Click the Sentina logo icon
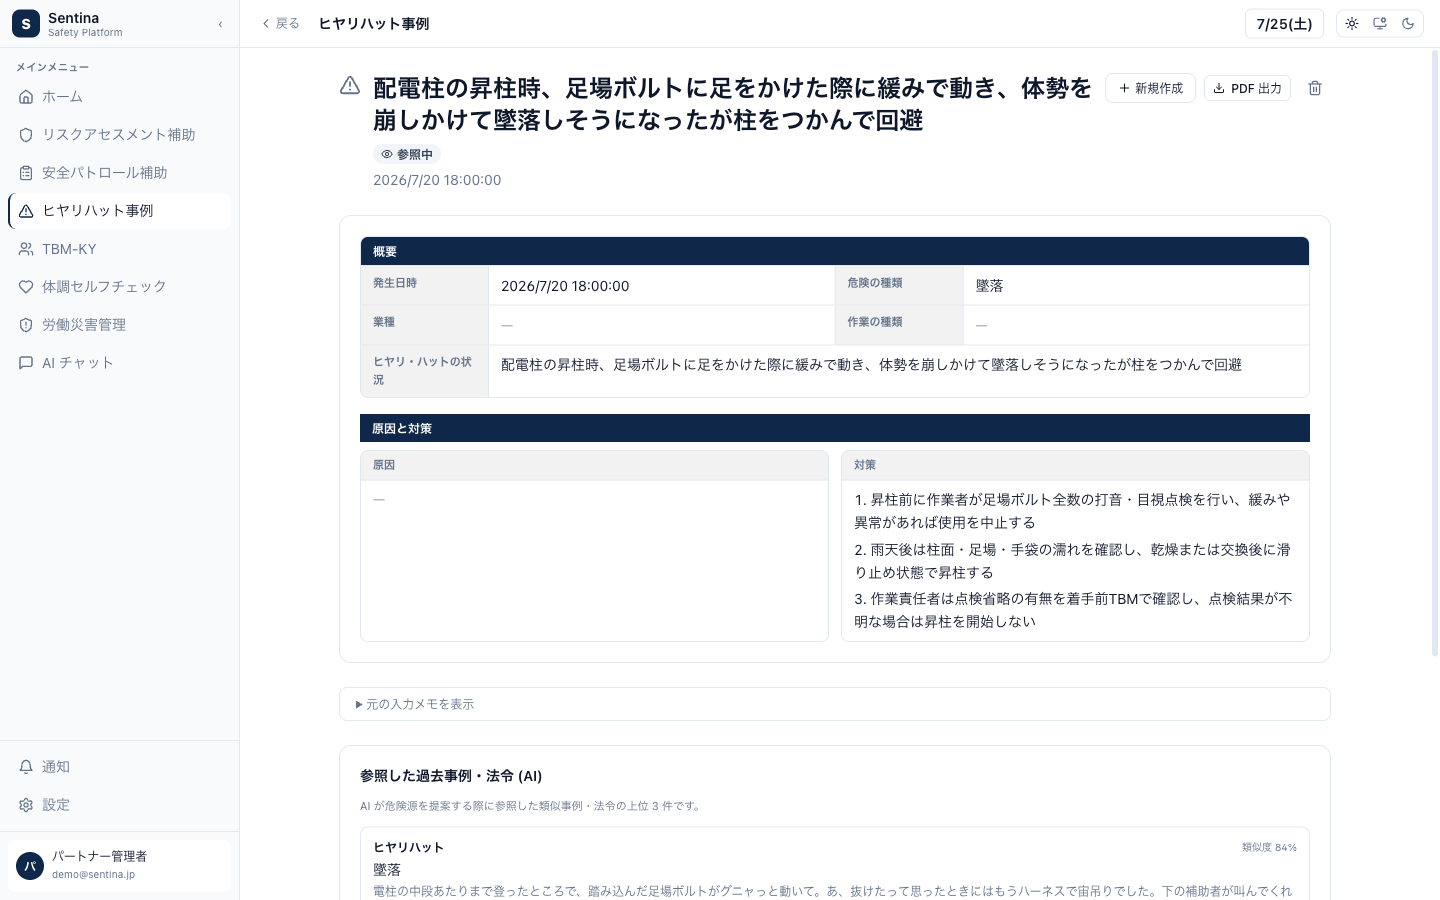The height and width of the screenshot is (900, 1440). coord(26,24)
